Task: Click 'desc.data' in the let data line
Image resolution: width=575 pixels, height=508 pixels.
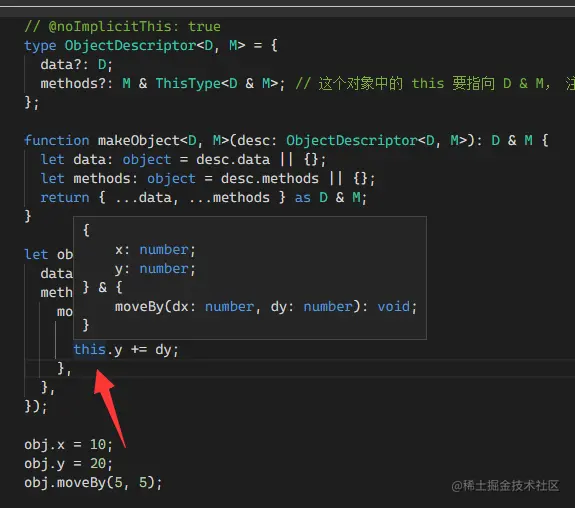Action: [x=233, y=160]
